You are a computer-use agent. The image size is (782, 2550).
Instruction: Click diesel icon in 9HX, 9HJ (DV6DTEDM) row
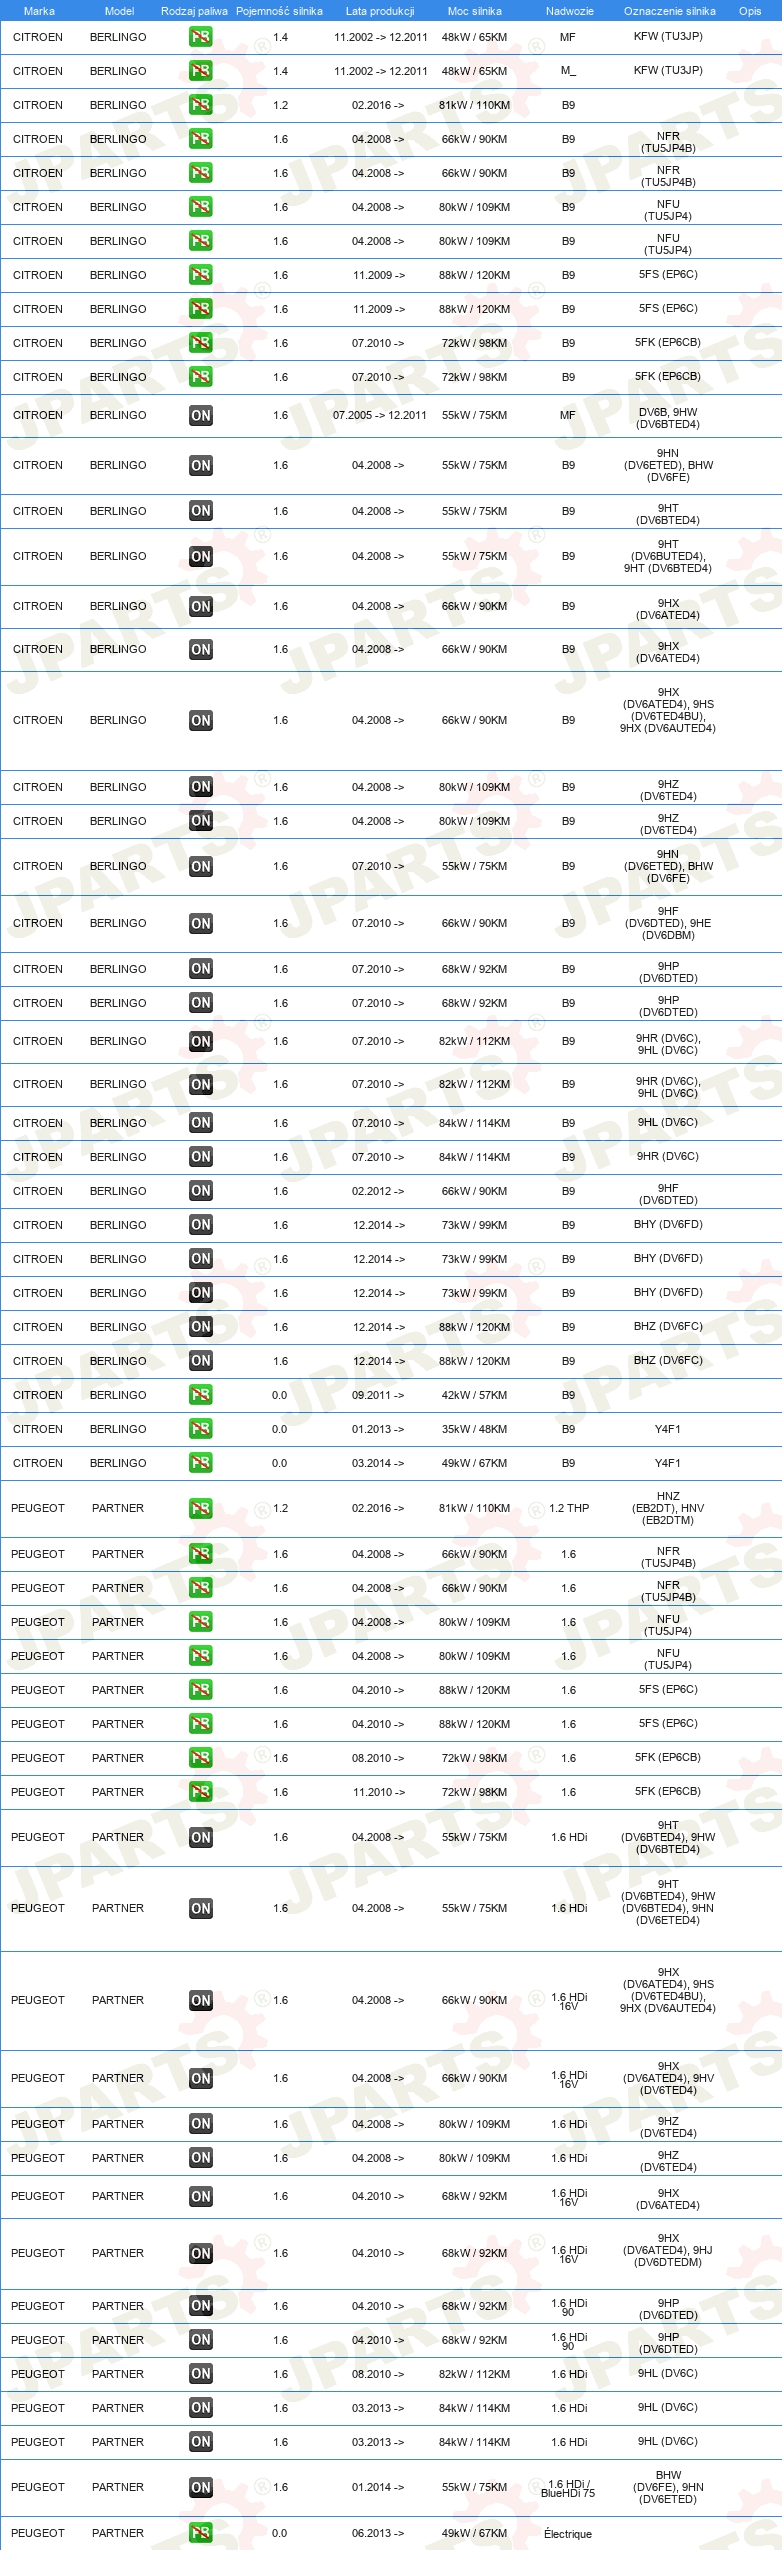200,2254
